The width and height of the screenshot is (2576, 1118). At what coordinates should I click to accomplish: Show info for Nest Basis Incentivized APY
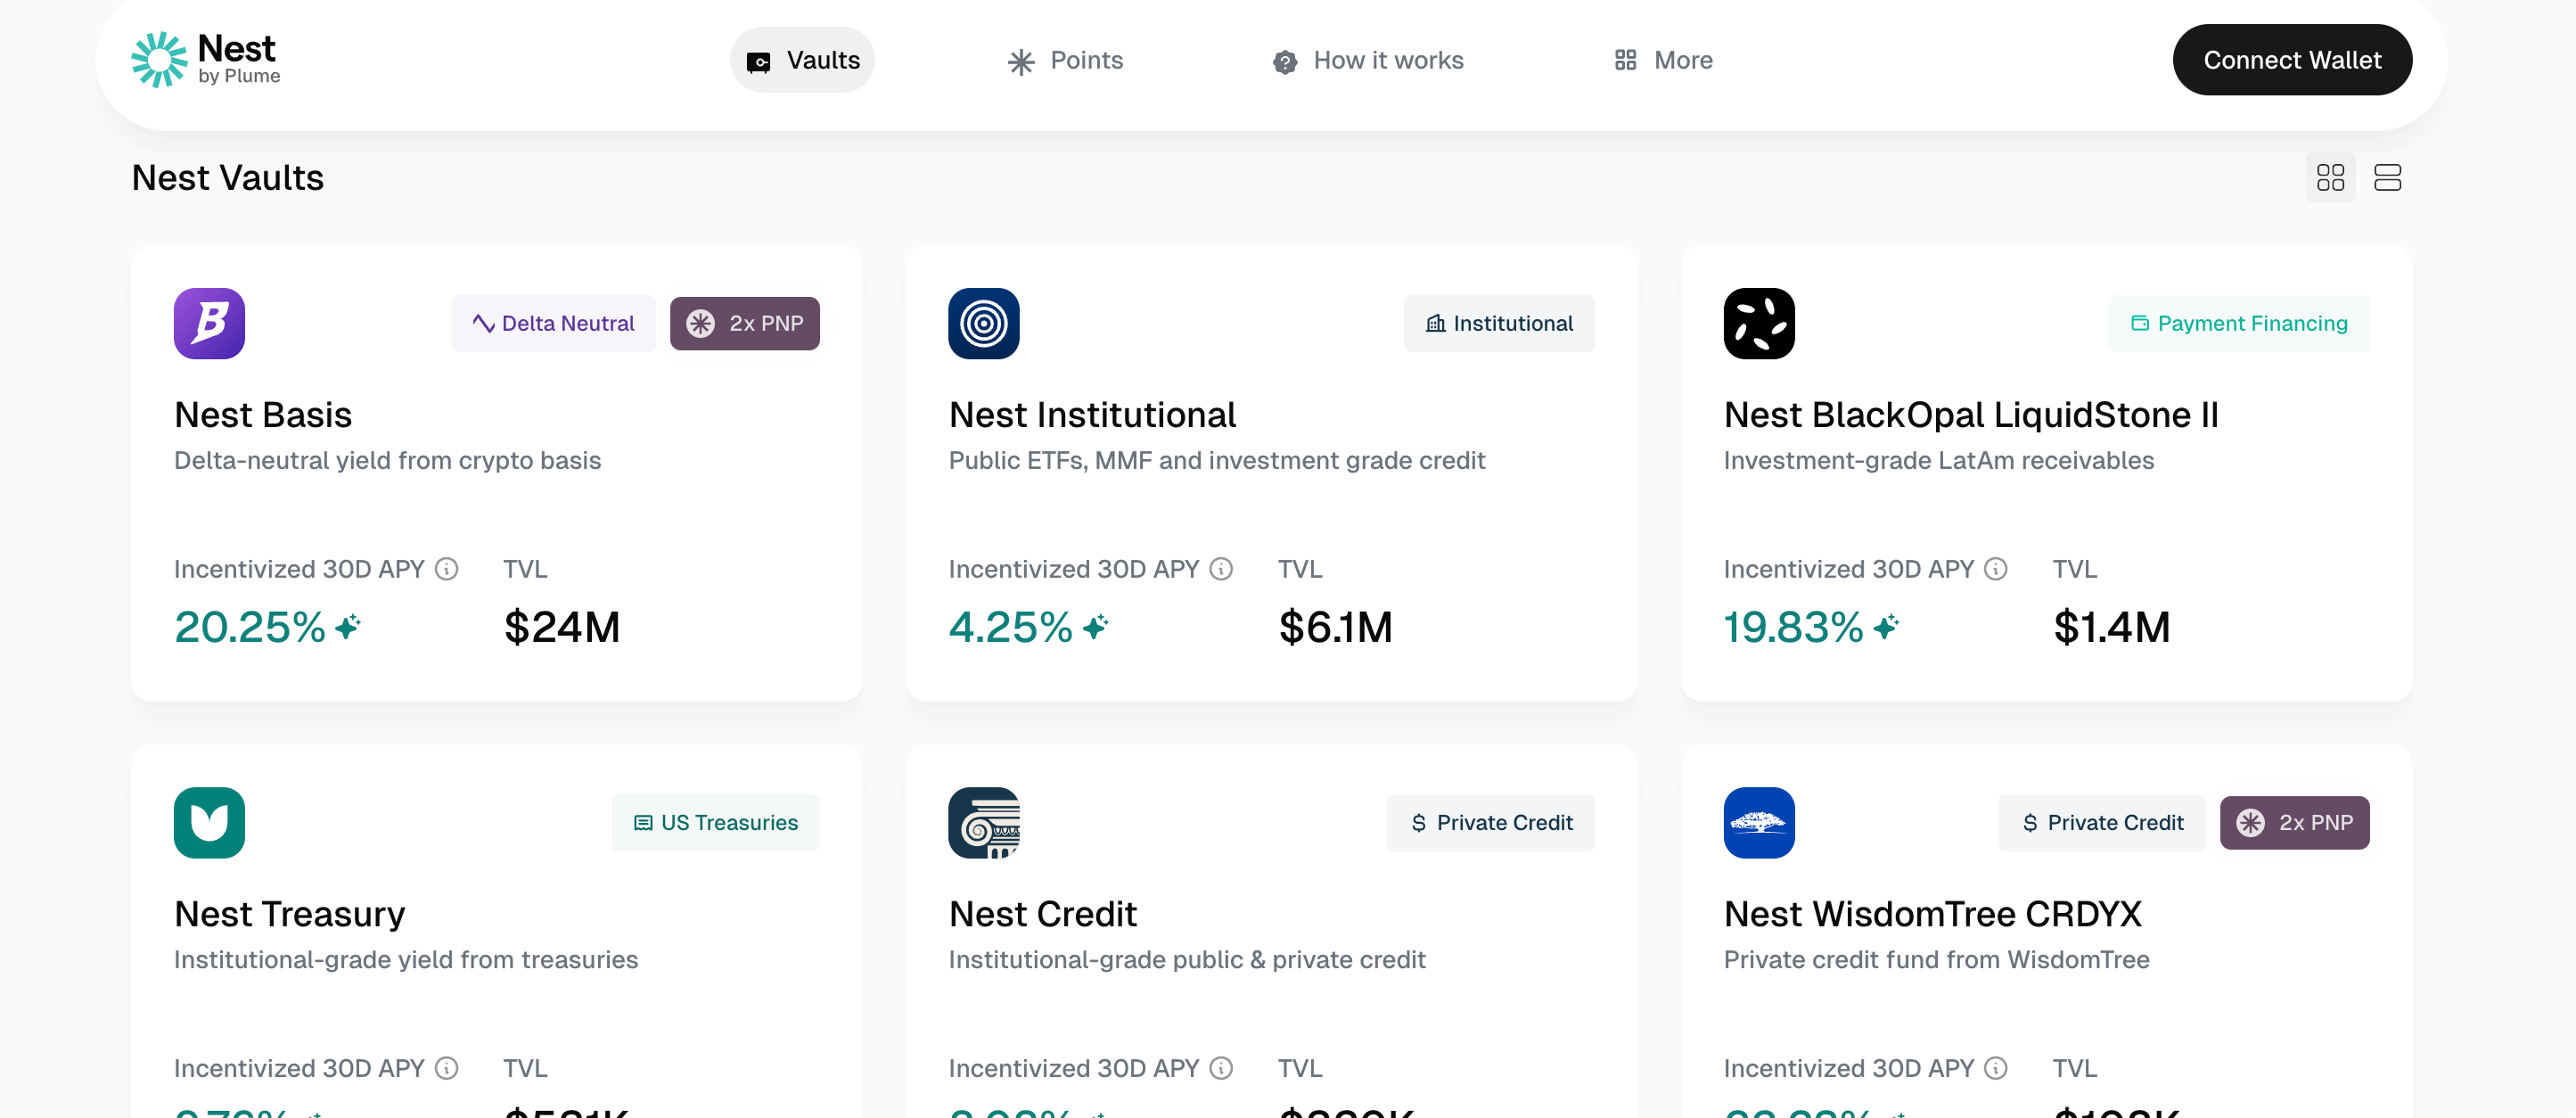tap(447, 569)
